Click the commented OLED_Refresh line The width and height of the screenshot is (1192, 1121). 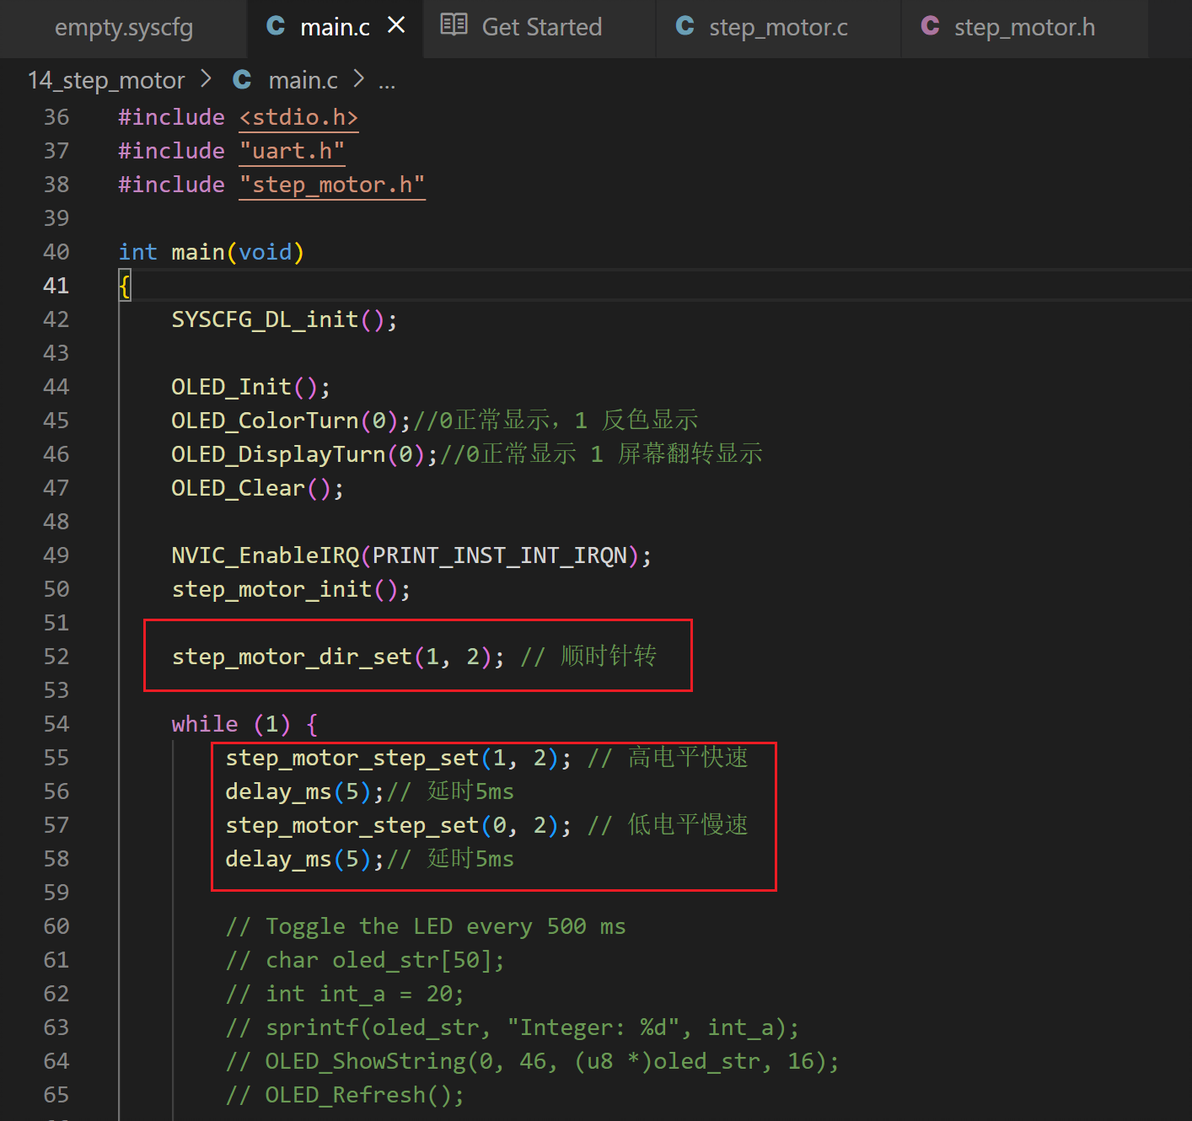click(344, 1095)
